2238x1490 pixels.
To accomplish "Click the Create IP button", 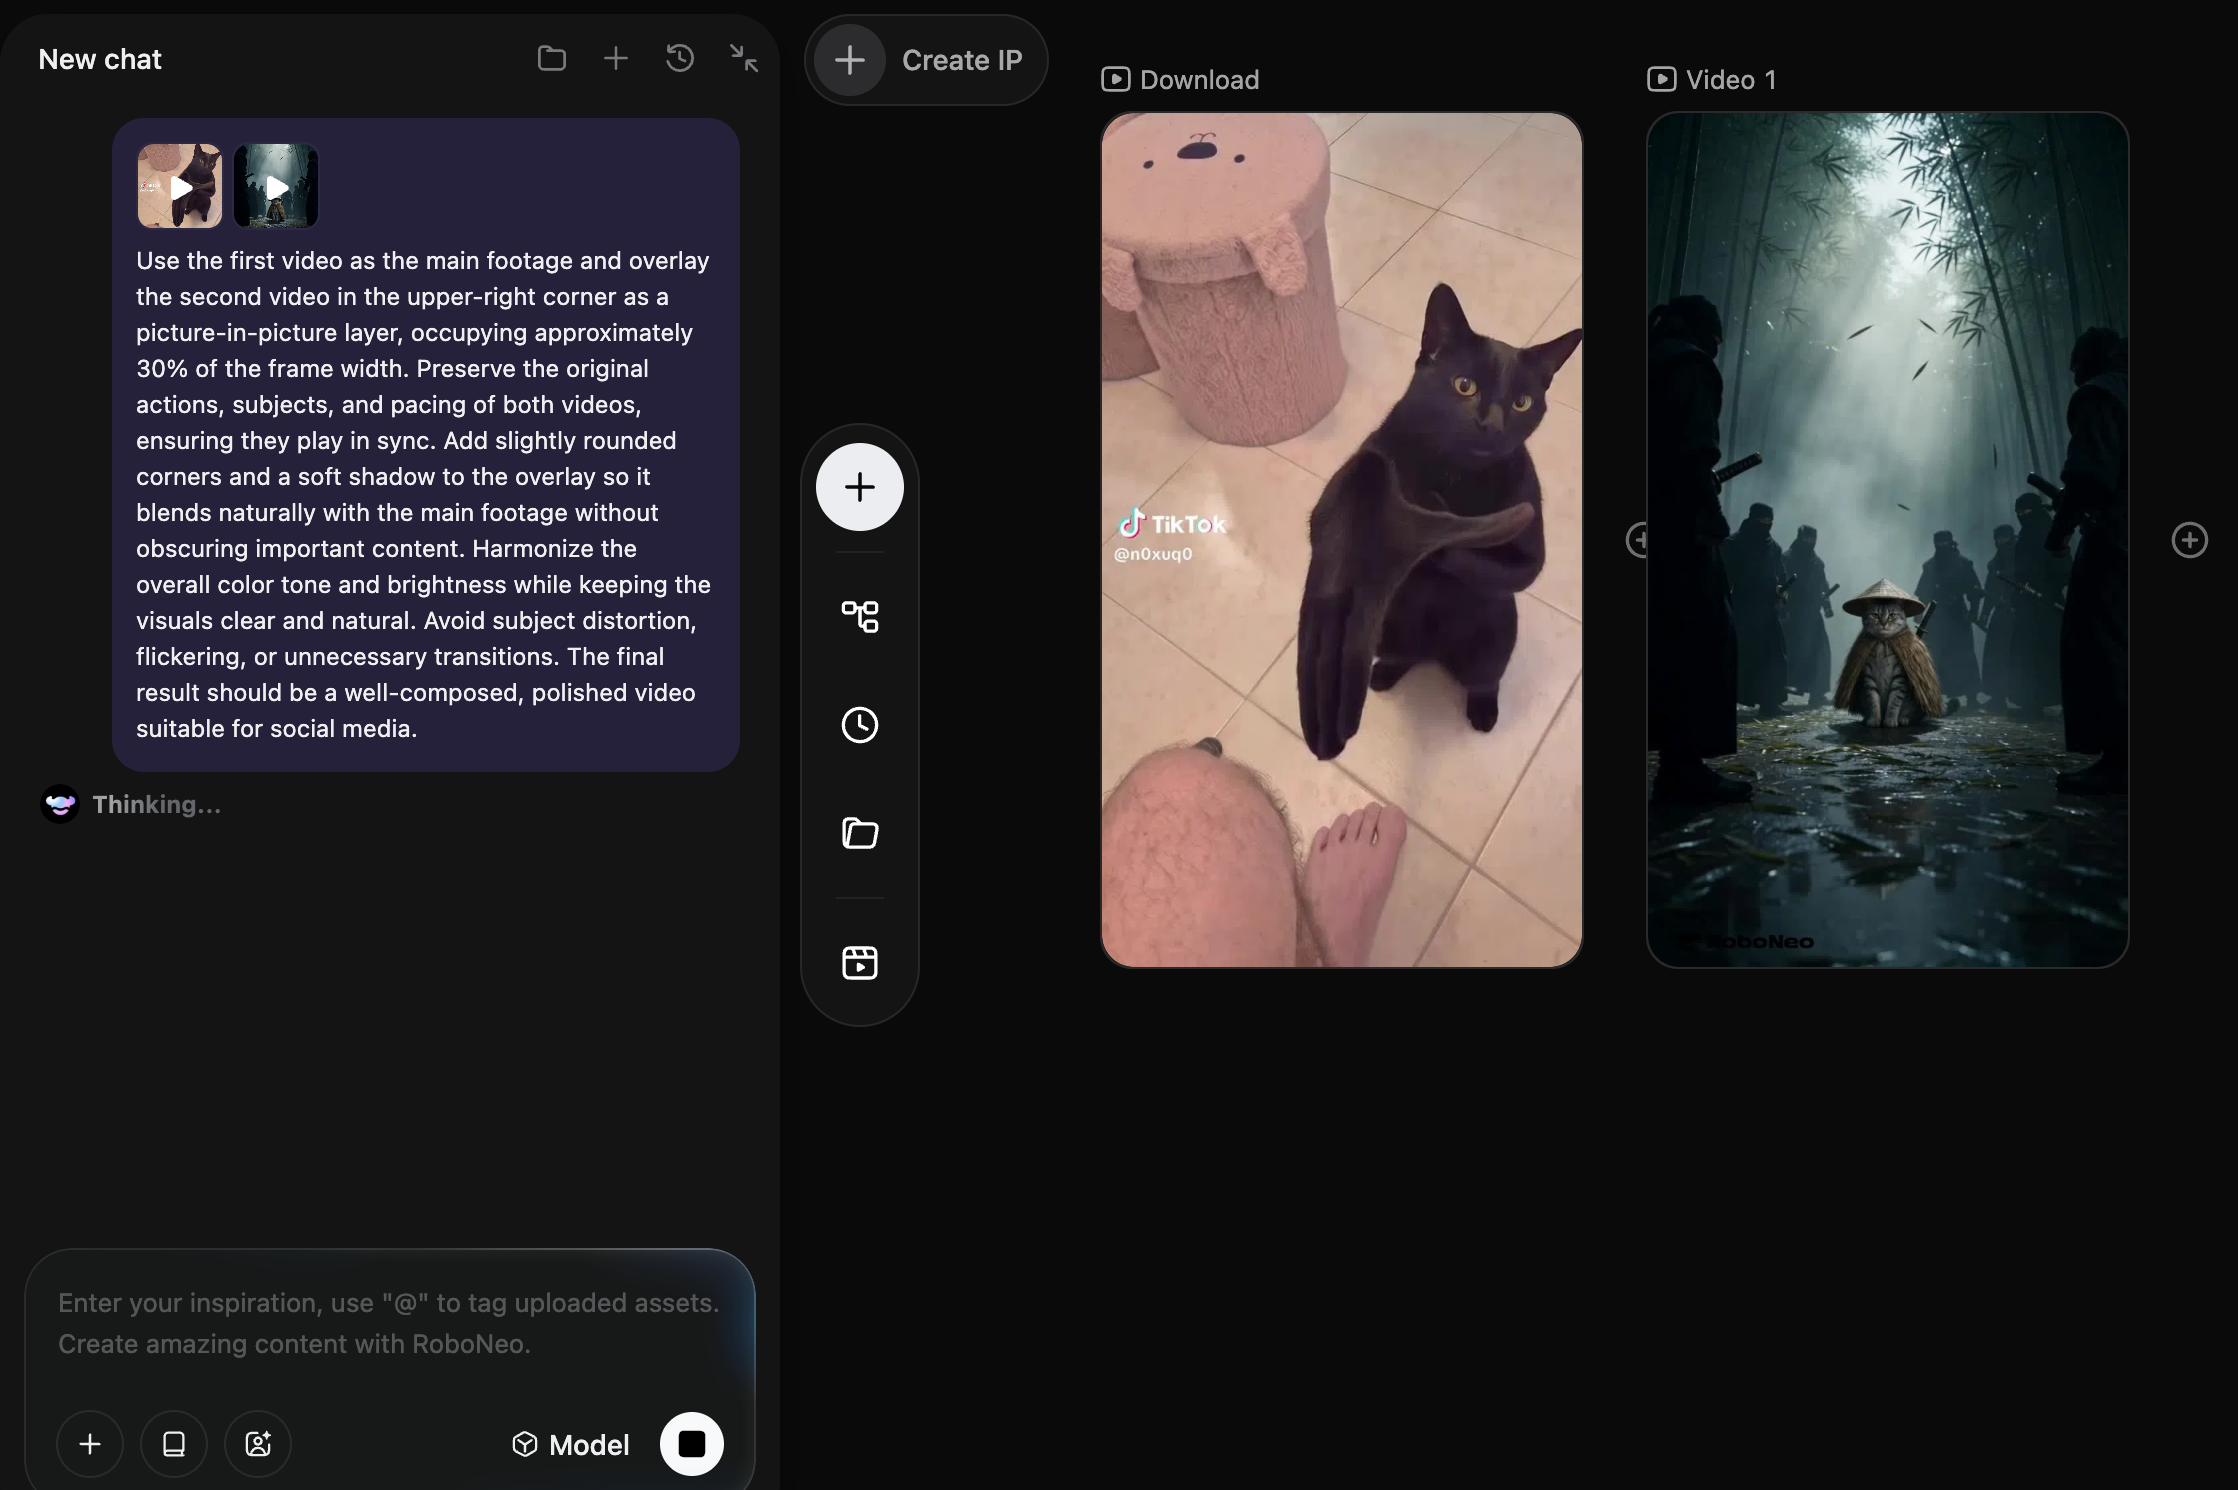I will [926, 60].
